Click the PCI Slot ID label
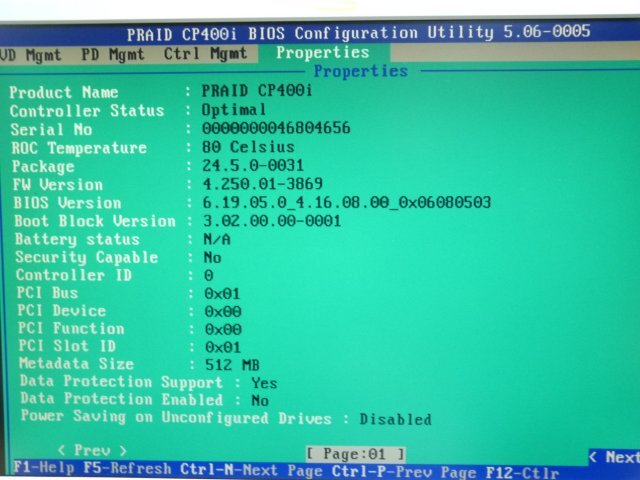Image resolution: width=640 pixels, height=480 pixels. tap(67, 346)
